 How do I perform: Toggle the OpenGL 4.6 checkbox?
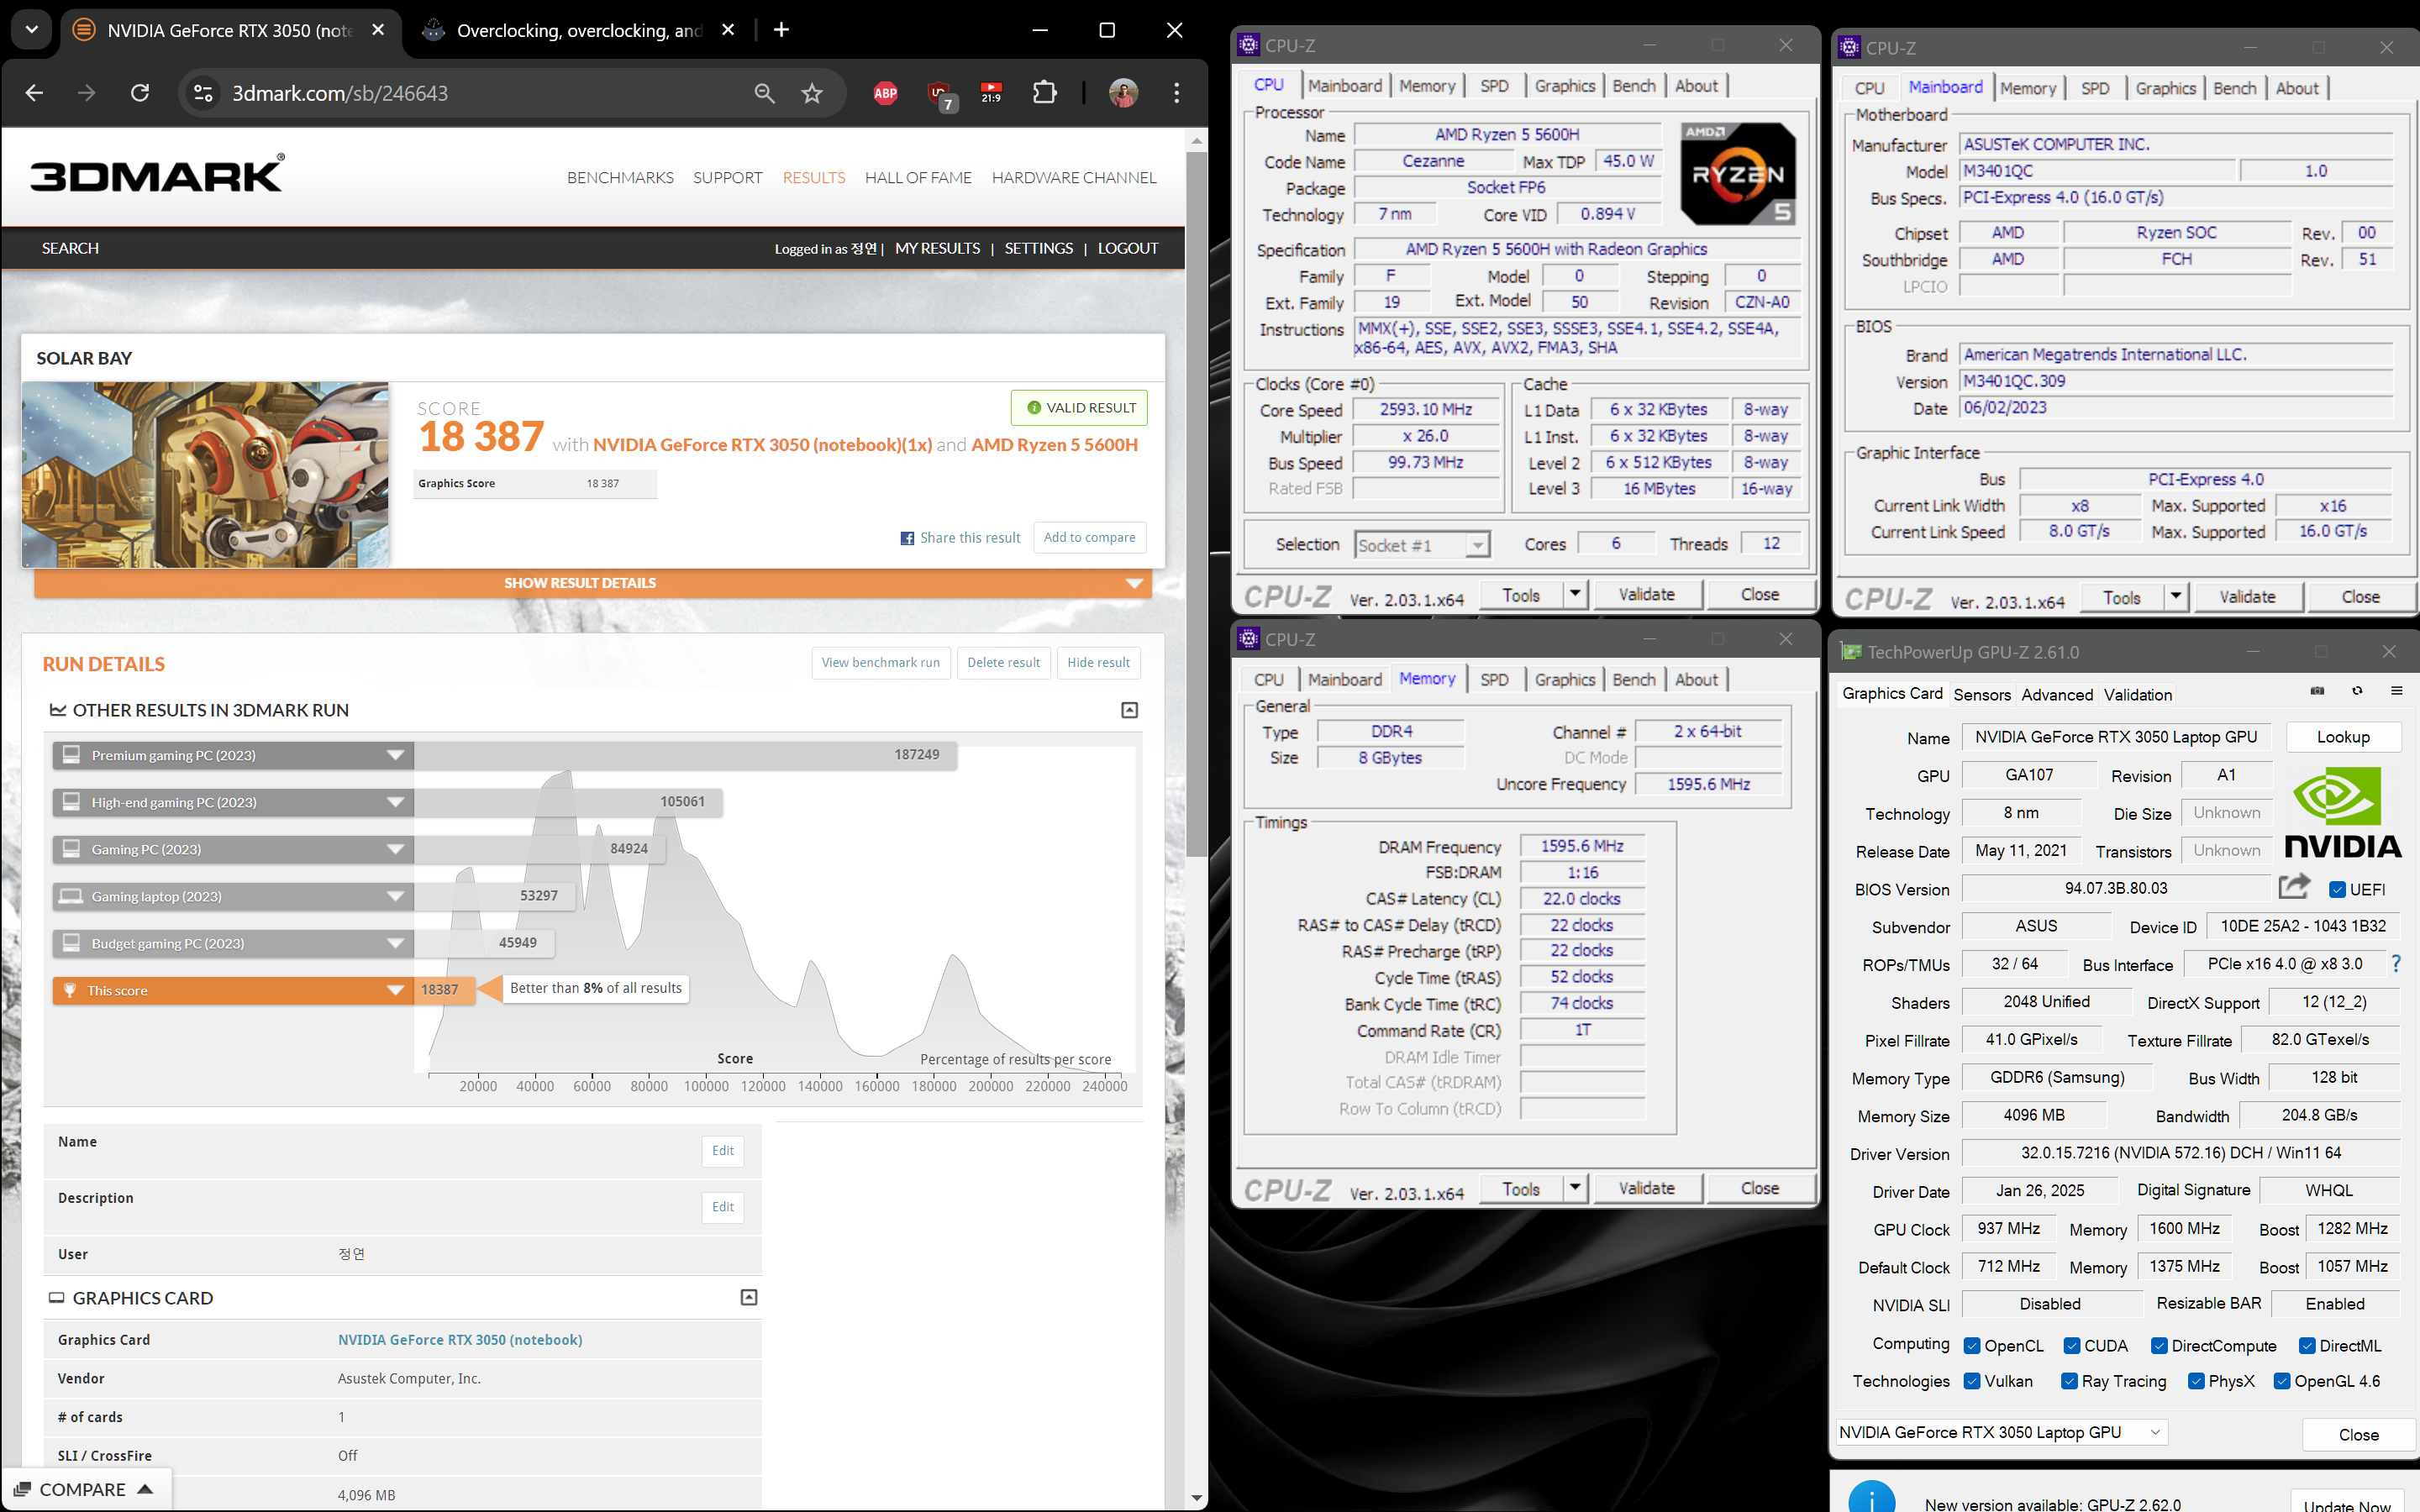click(2282, 1381)
